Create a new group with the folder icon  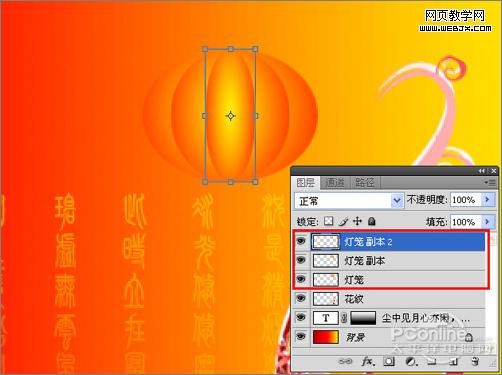pos(432,361)
